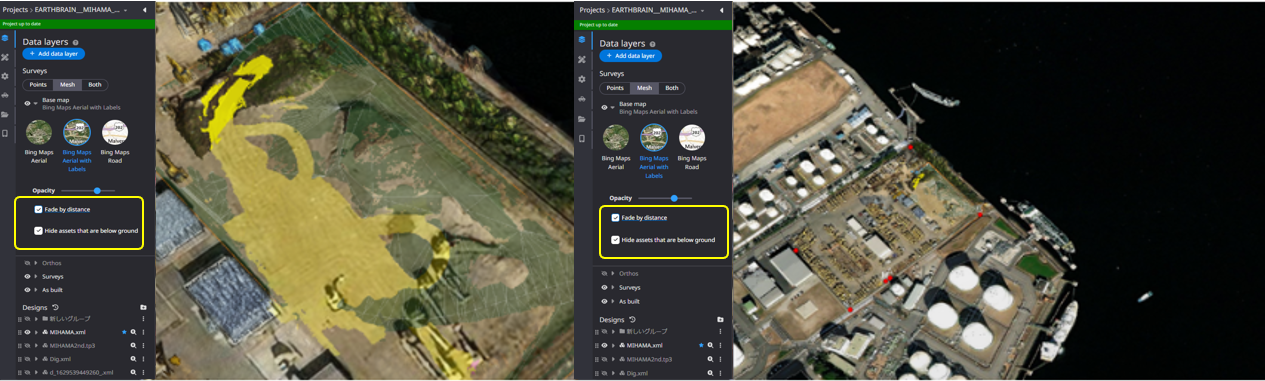Screen dimensions: 1265x381
Task: Toggle As built visibility eye in left screenshot
Action: pos(27,290)
